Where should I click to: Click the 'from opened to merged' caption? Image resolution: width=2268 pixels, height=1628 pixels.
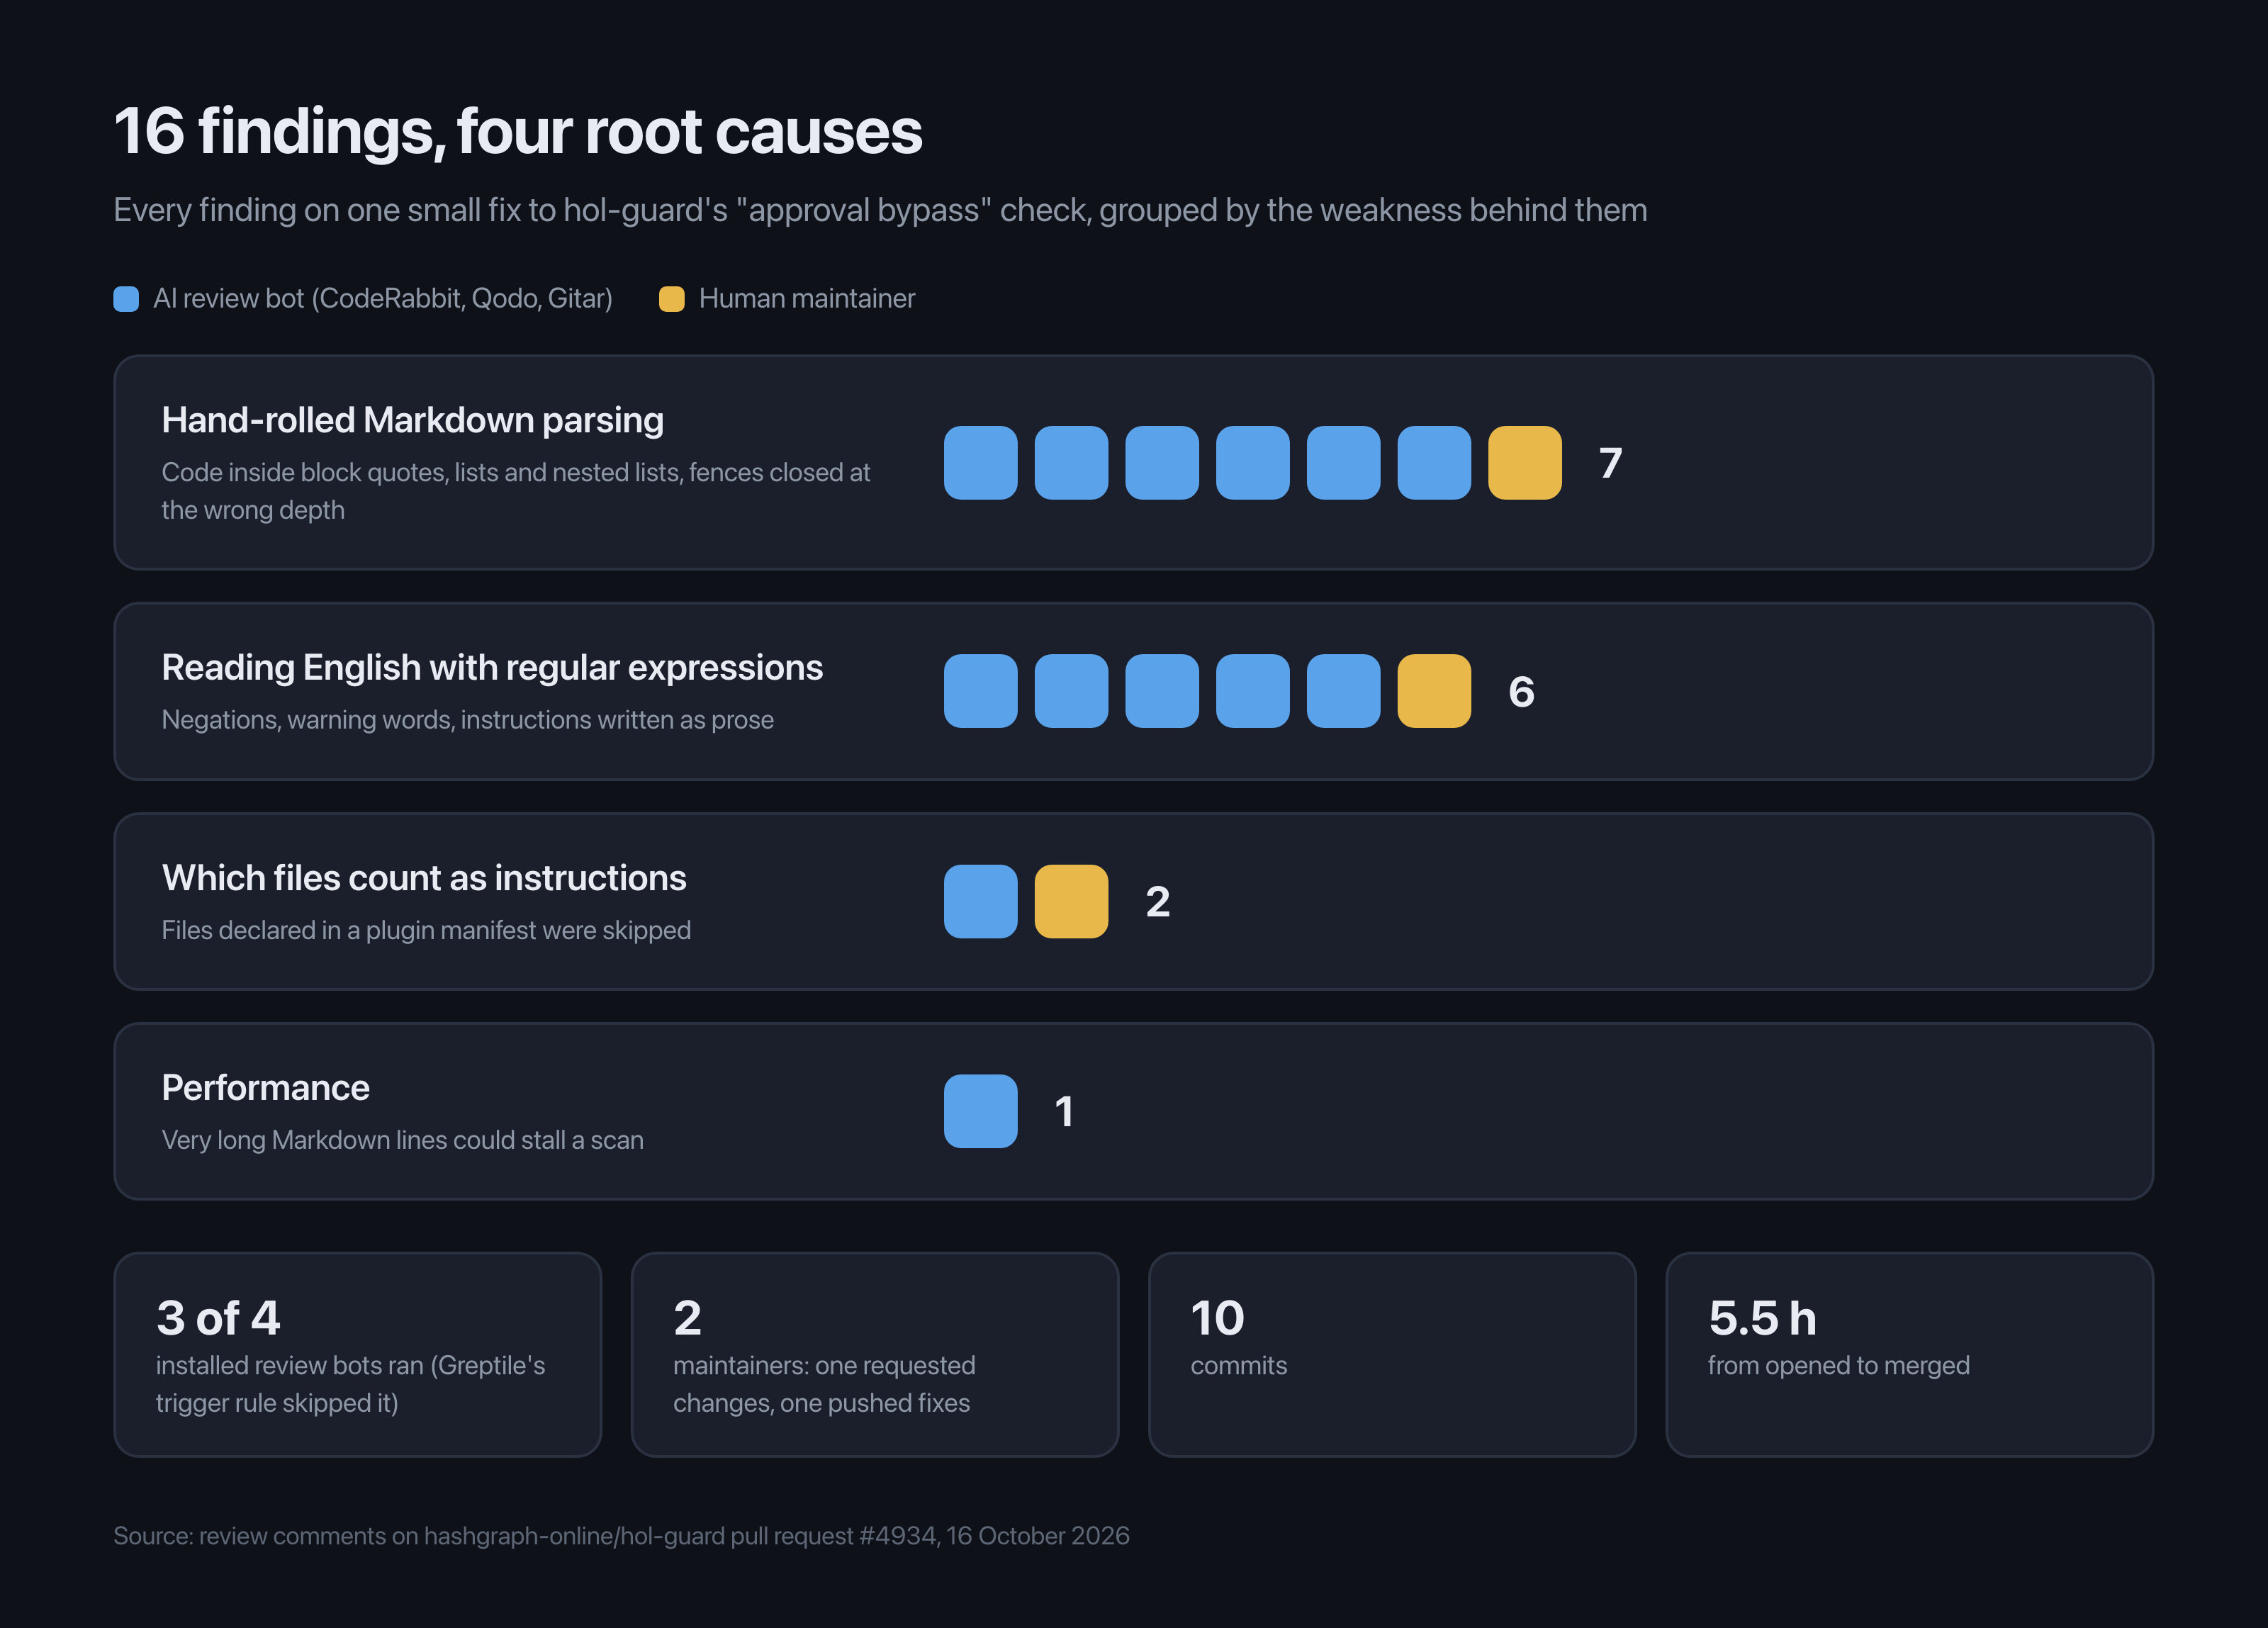1838,1366
